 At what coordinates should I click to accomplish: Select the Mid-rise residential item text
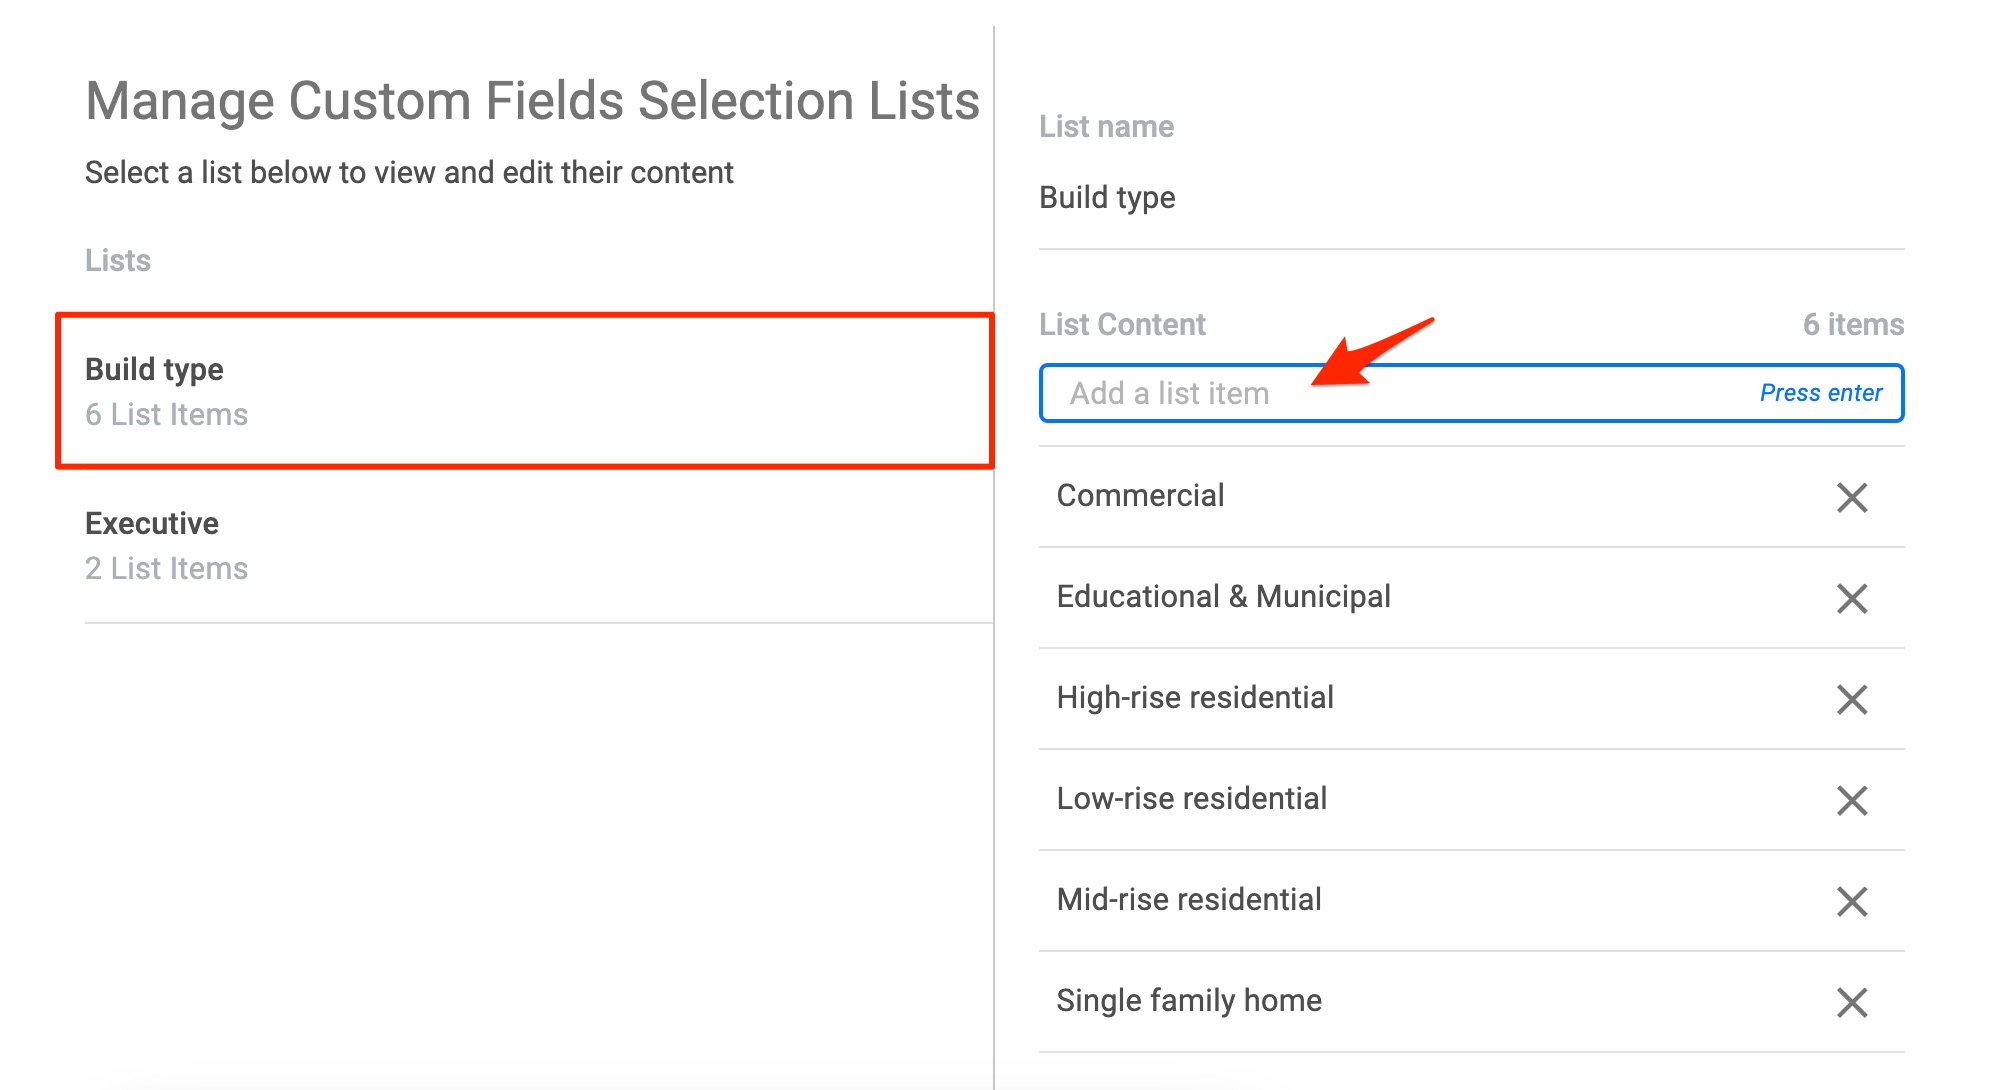(1189, 900)
